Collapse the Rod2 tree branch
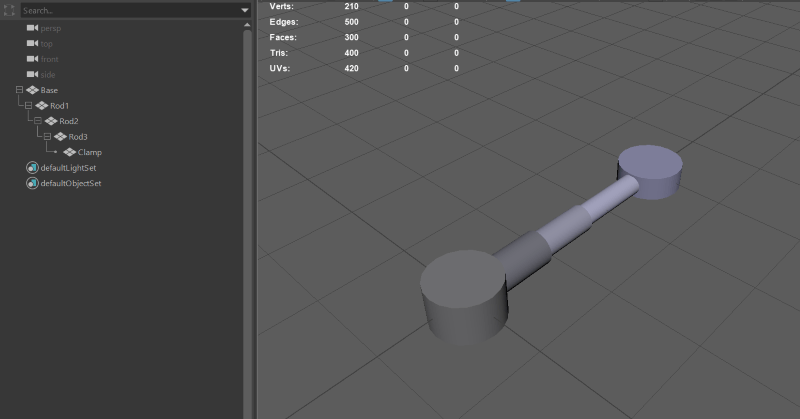Screen dimensions: 800x419 38,121
